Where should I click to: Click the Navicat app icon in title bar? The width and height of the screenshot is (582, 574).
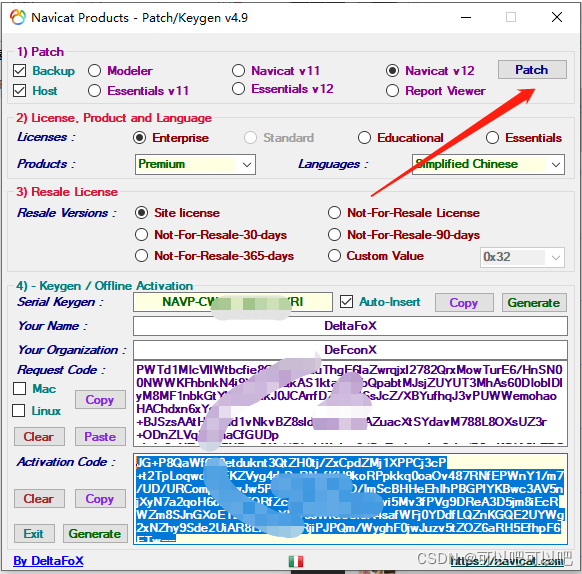(x=17, y=17)
